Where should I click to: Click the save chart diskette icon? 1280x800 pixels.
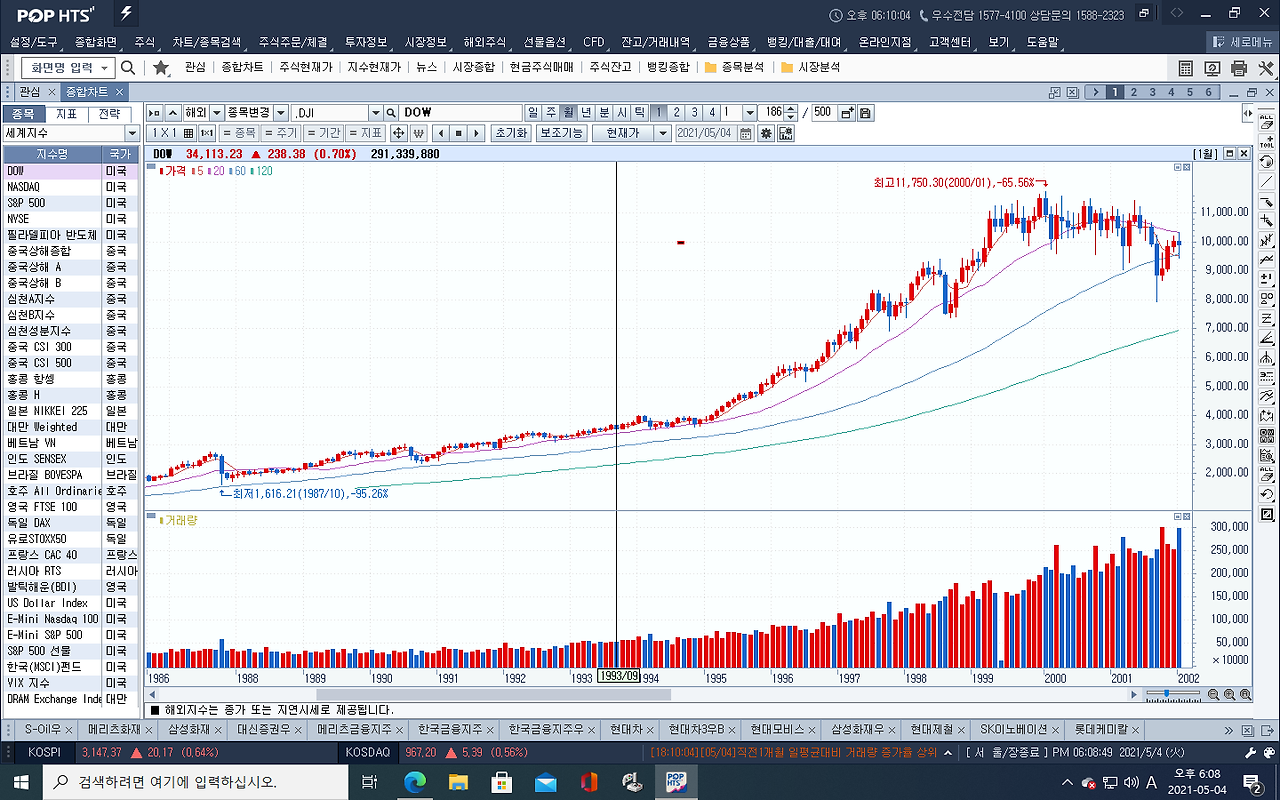pos(865,113)
